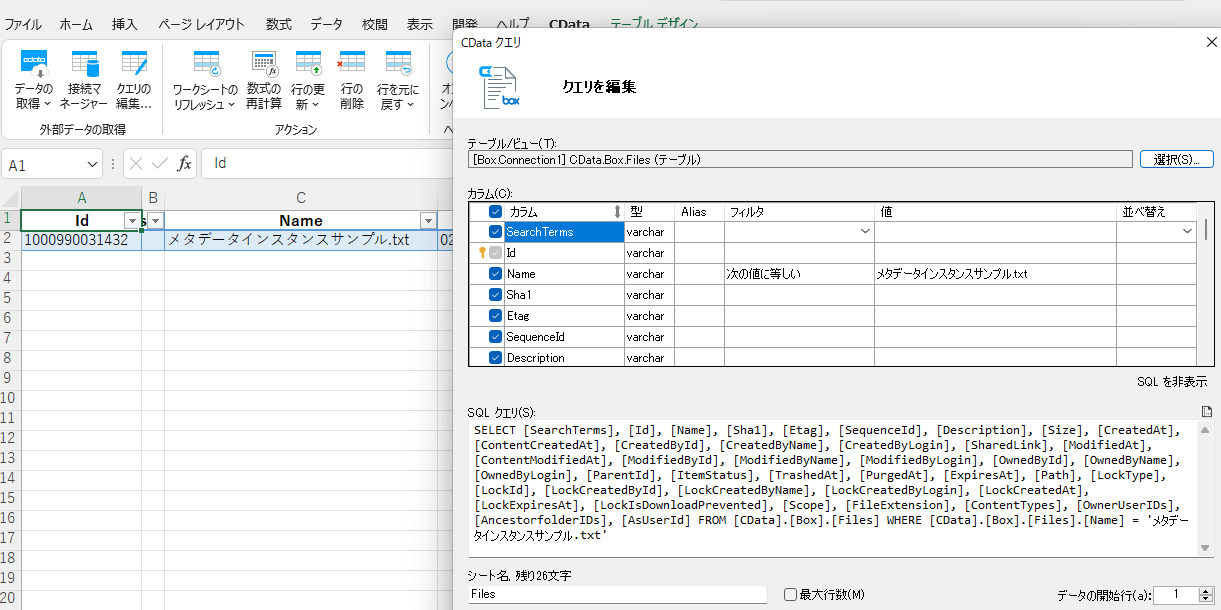Toggle the select-all カラム header checkbox
Viewport: 1221px width, 610px height.
495,212
